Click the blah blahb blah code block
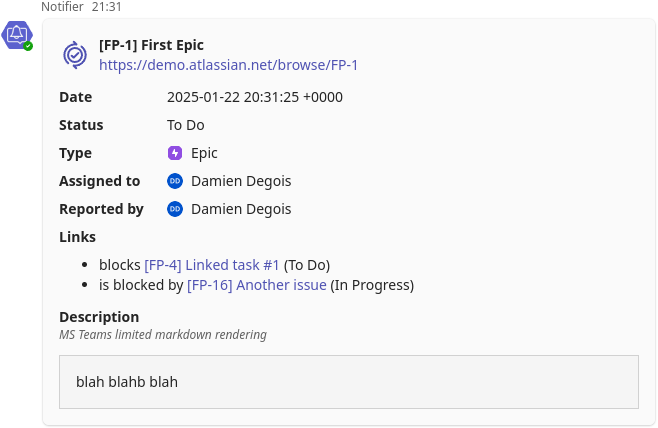Viewport: 658px width, 428px height. tap(349, 382)
